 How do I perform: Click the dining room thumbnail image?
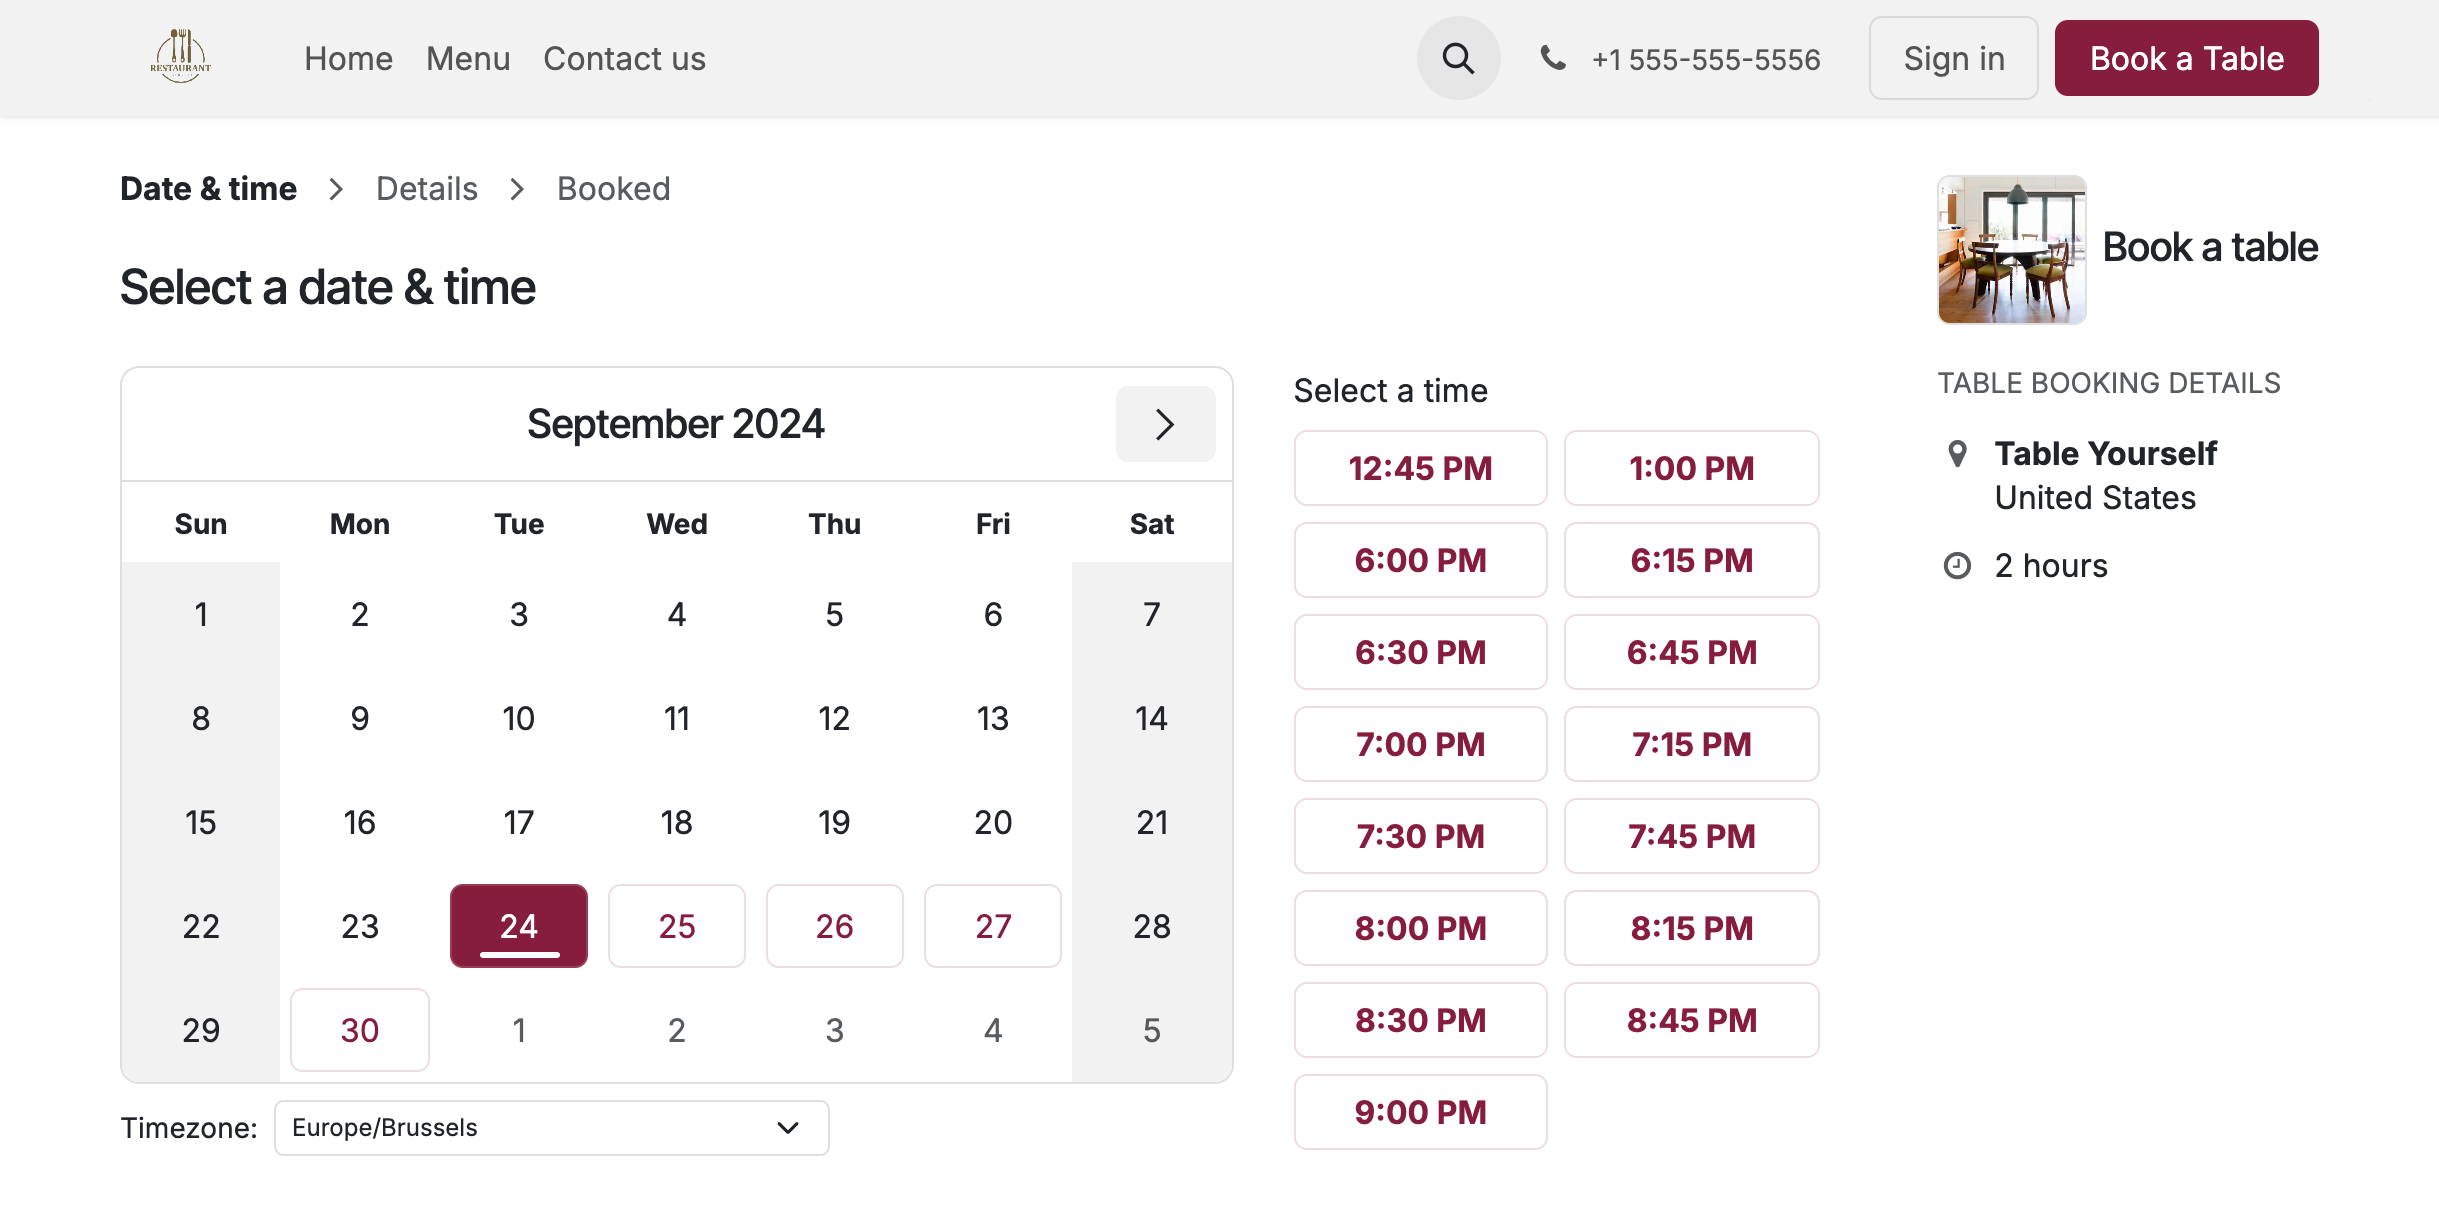click(x=2011, y=249)
